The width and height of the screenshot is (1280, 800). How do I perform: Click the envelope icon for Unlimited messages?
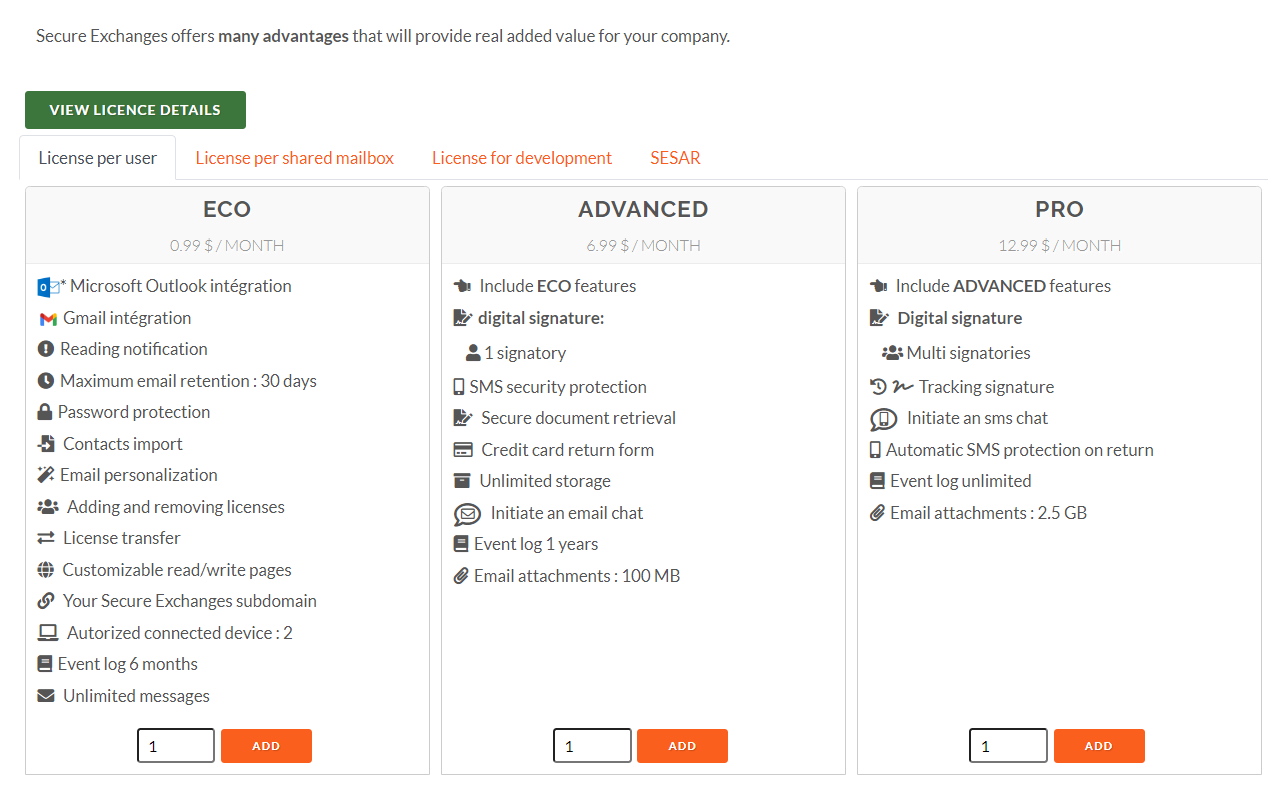pyautogui.click(x=46, y=696)
